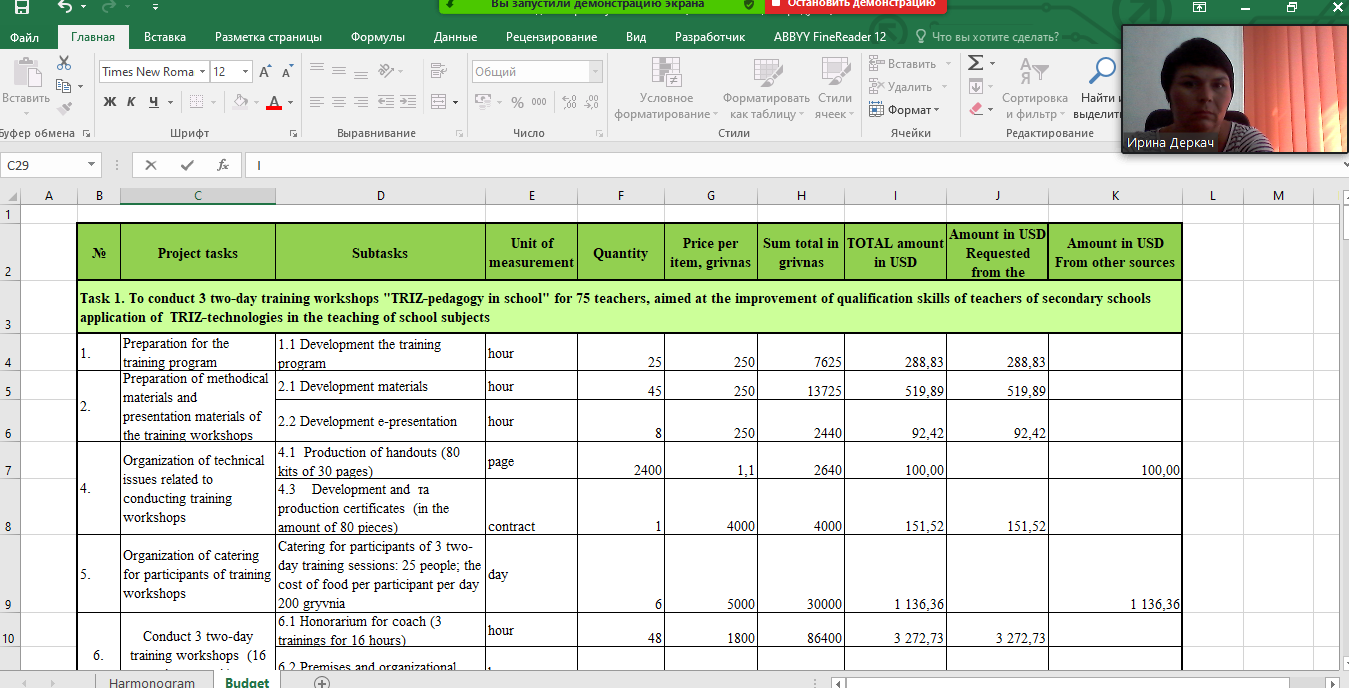
Task: Click the Insert Function fx icon
Action: tap(223, 165)
